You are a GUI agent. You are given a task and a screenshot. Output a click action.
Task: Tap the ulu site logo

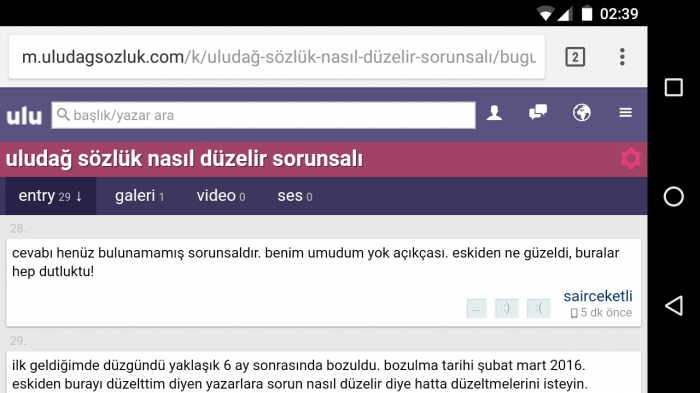(x=24, y=116)
